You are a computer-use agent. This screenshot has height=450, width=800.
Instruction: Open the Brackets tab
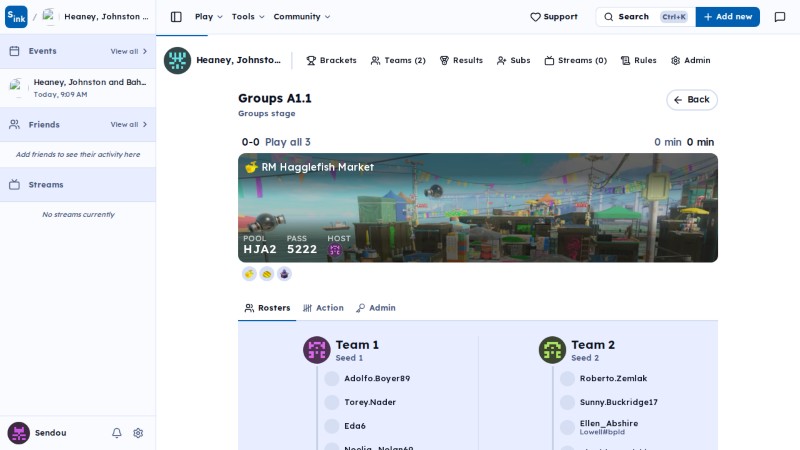[x=331, y=60]
